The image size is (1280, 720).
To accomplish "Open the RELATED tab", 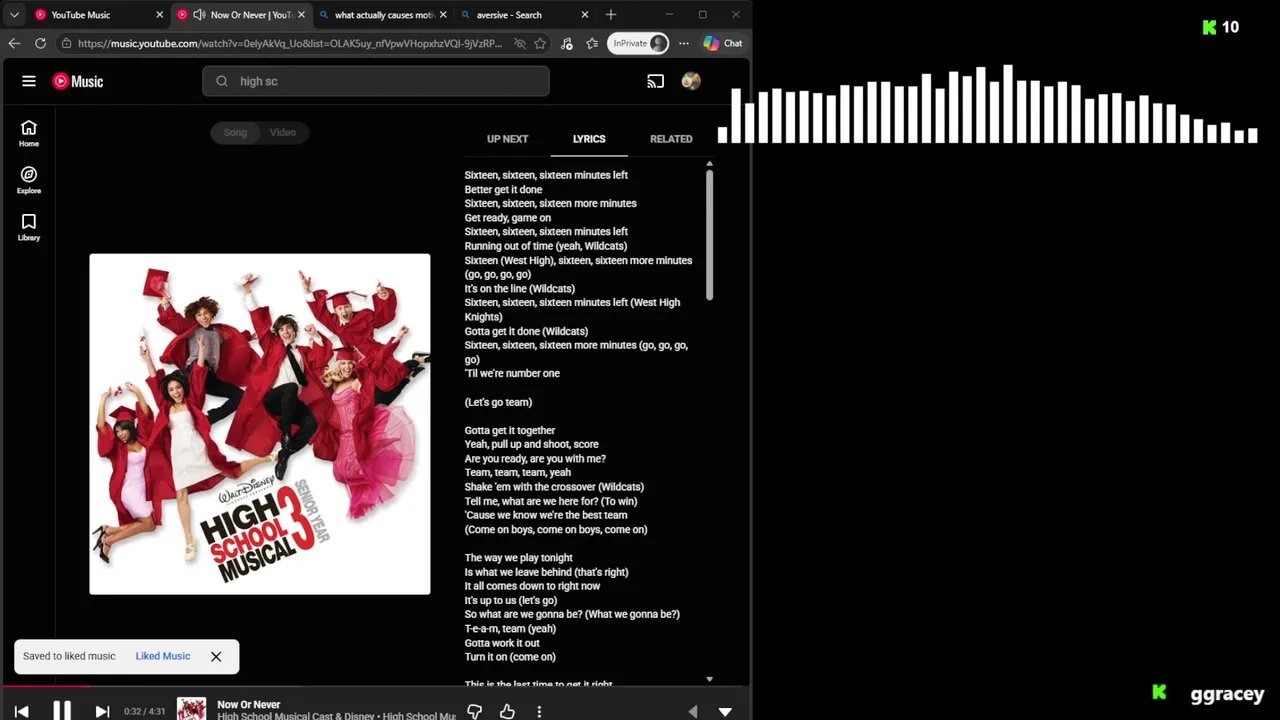I will [671, 139].
